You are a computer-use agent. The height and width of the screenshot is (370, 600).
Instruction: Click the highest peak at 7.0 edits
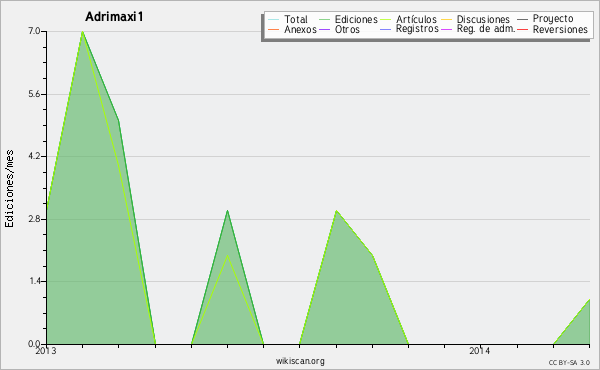[82, 32]
